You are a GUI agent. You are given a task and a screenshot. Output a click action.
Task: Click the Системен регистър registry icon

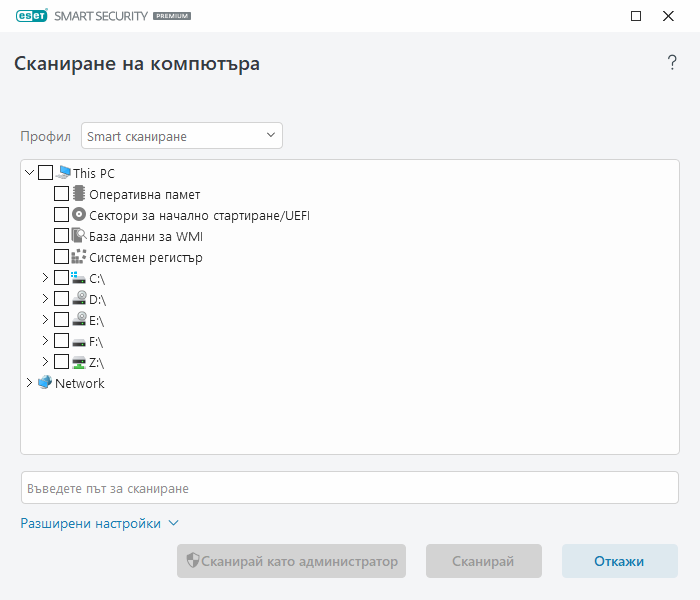click(79, 257)
